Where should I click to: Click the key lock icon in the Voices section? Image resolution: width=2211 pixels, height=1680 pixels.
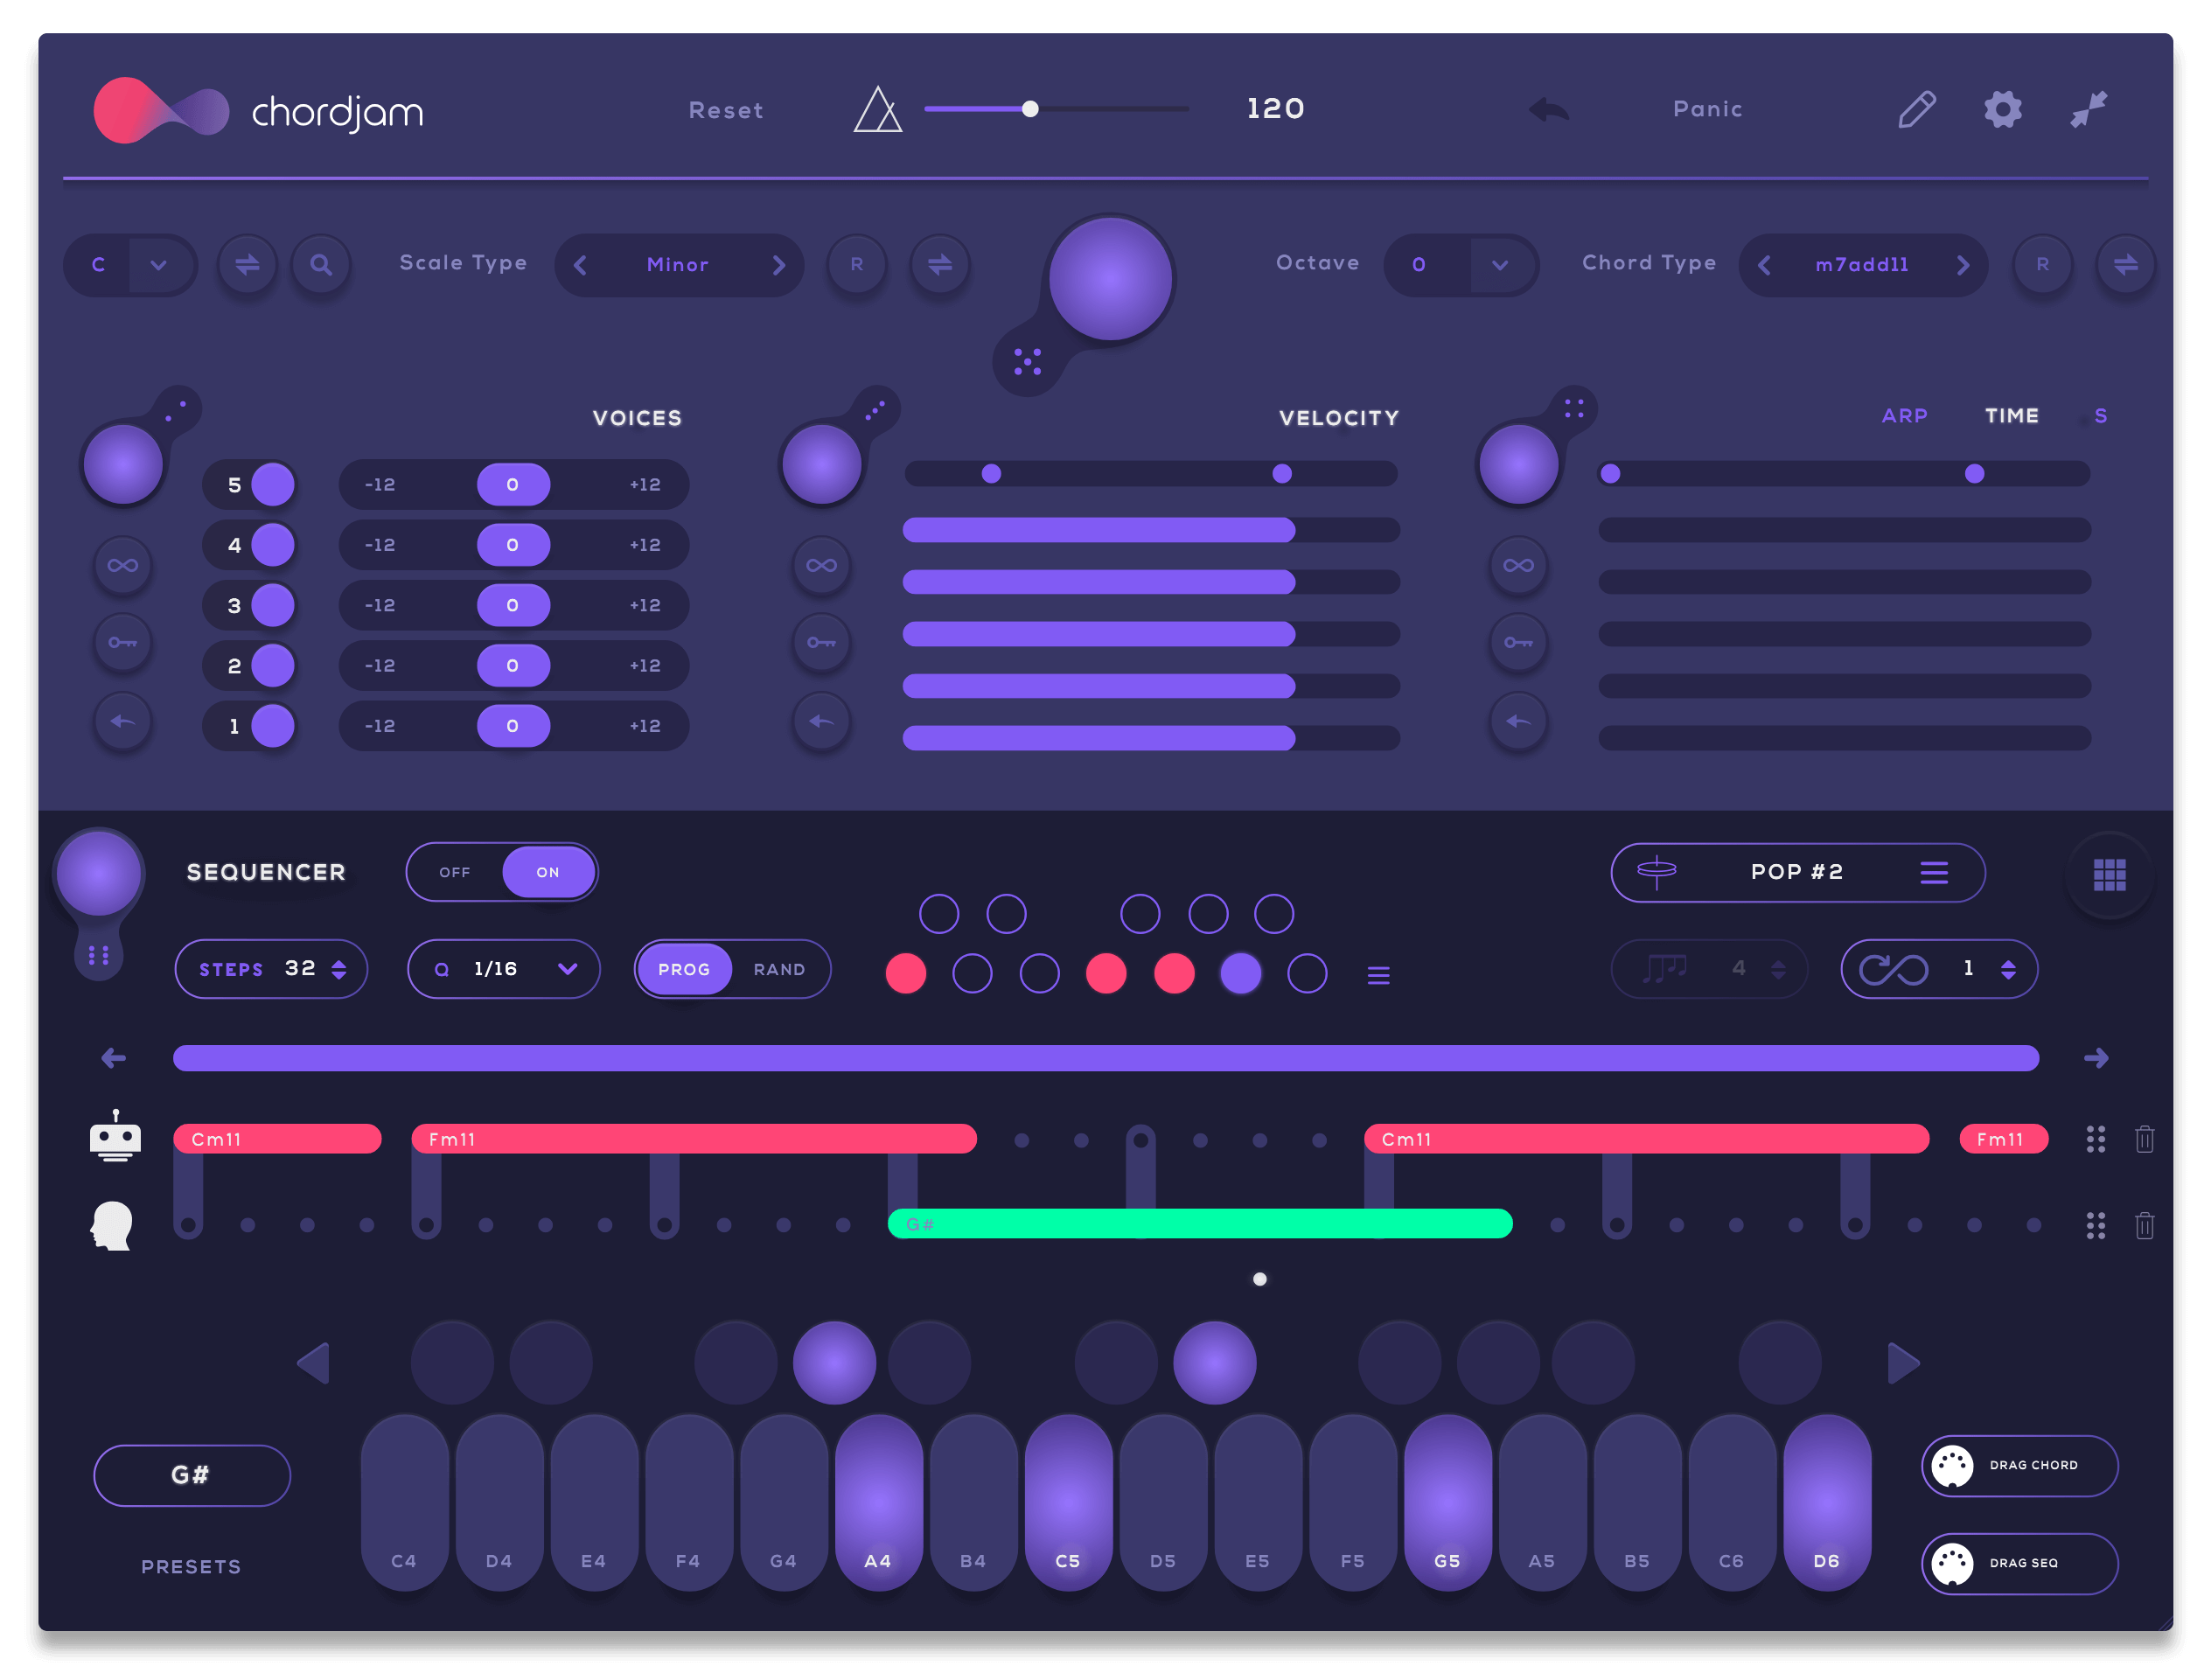(123, 643)
